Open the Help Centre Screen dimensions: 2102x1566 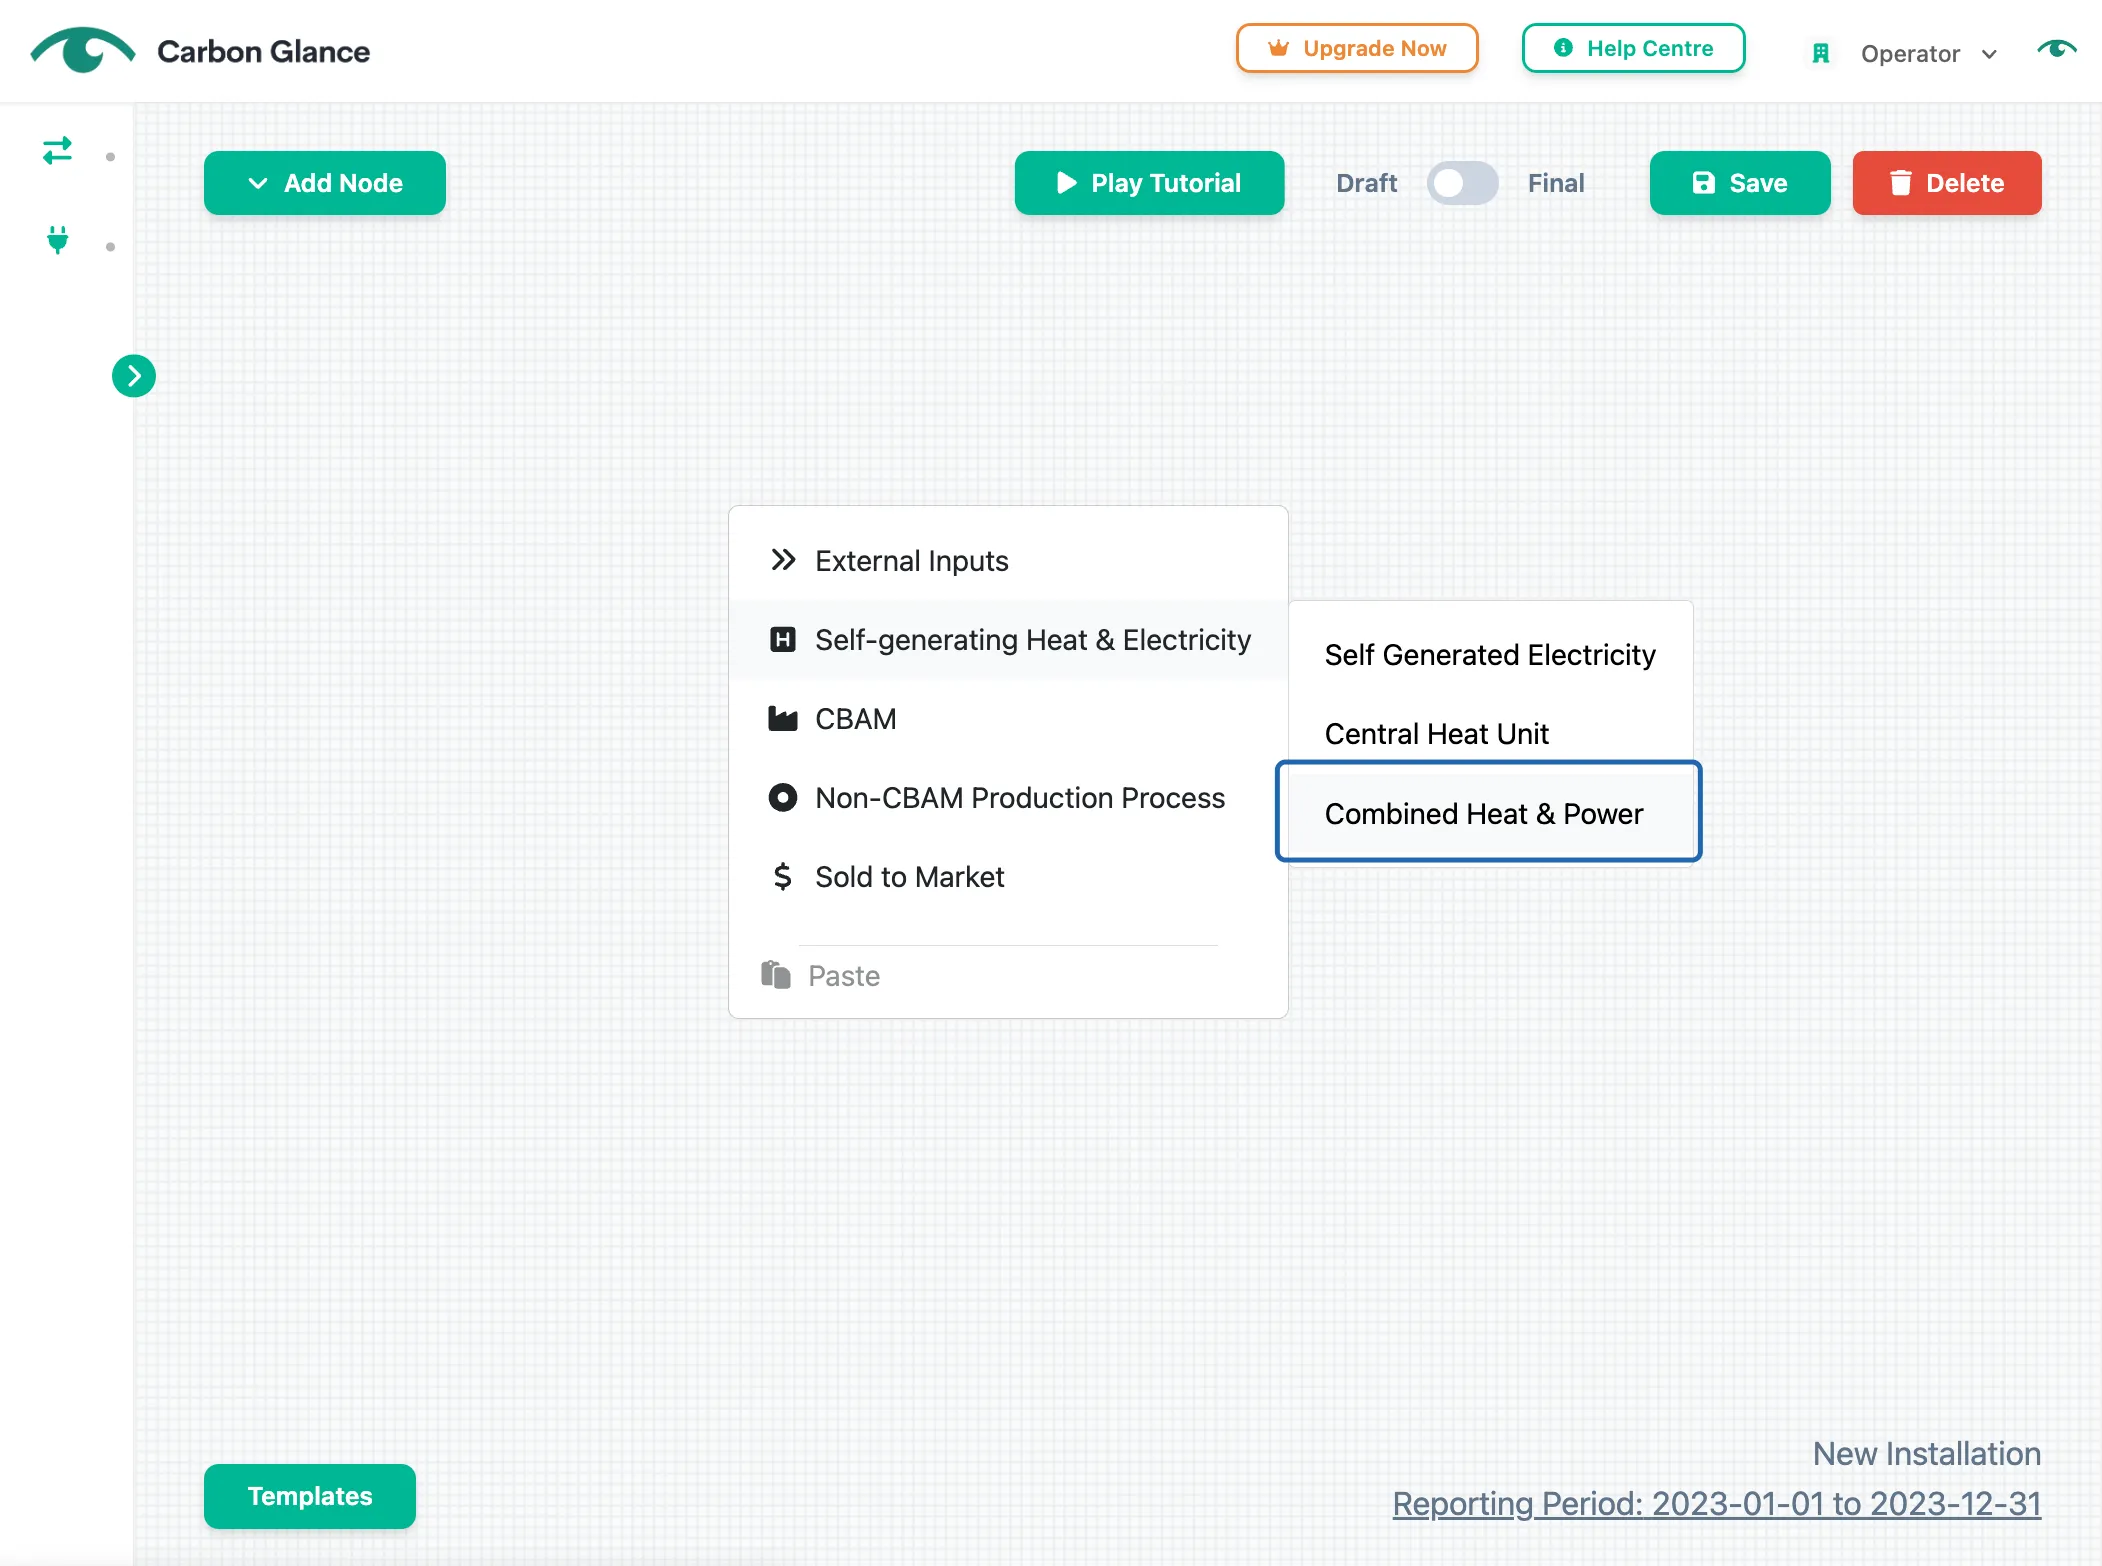click(x=1633, y=48)
